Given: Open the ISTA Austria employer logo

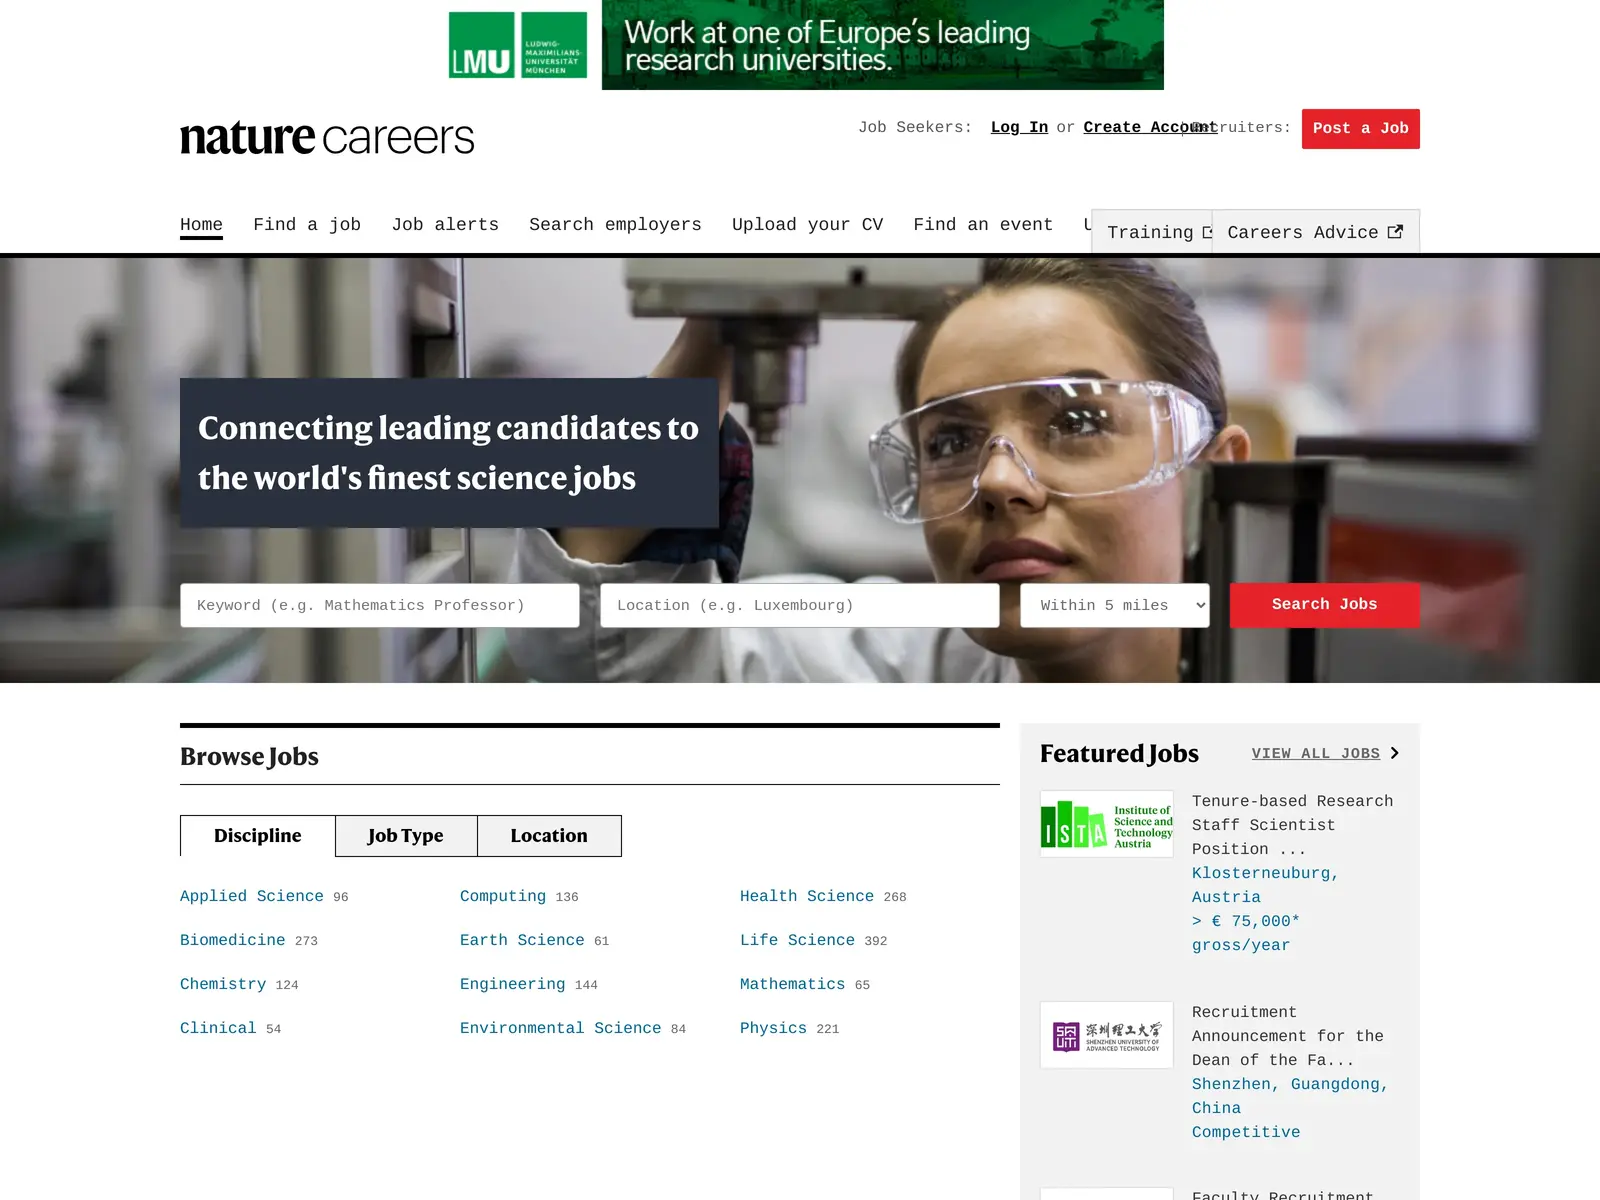Looking at the screenshot, I should (1107, 824).
